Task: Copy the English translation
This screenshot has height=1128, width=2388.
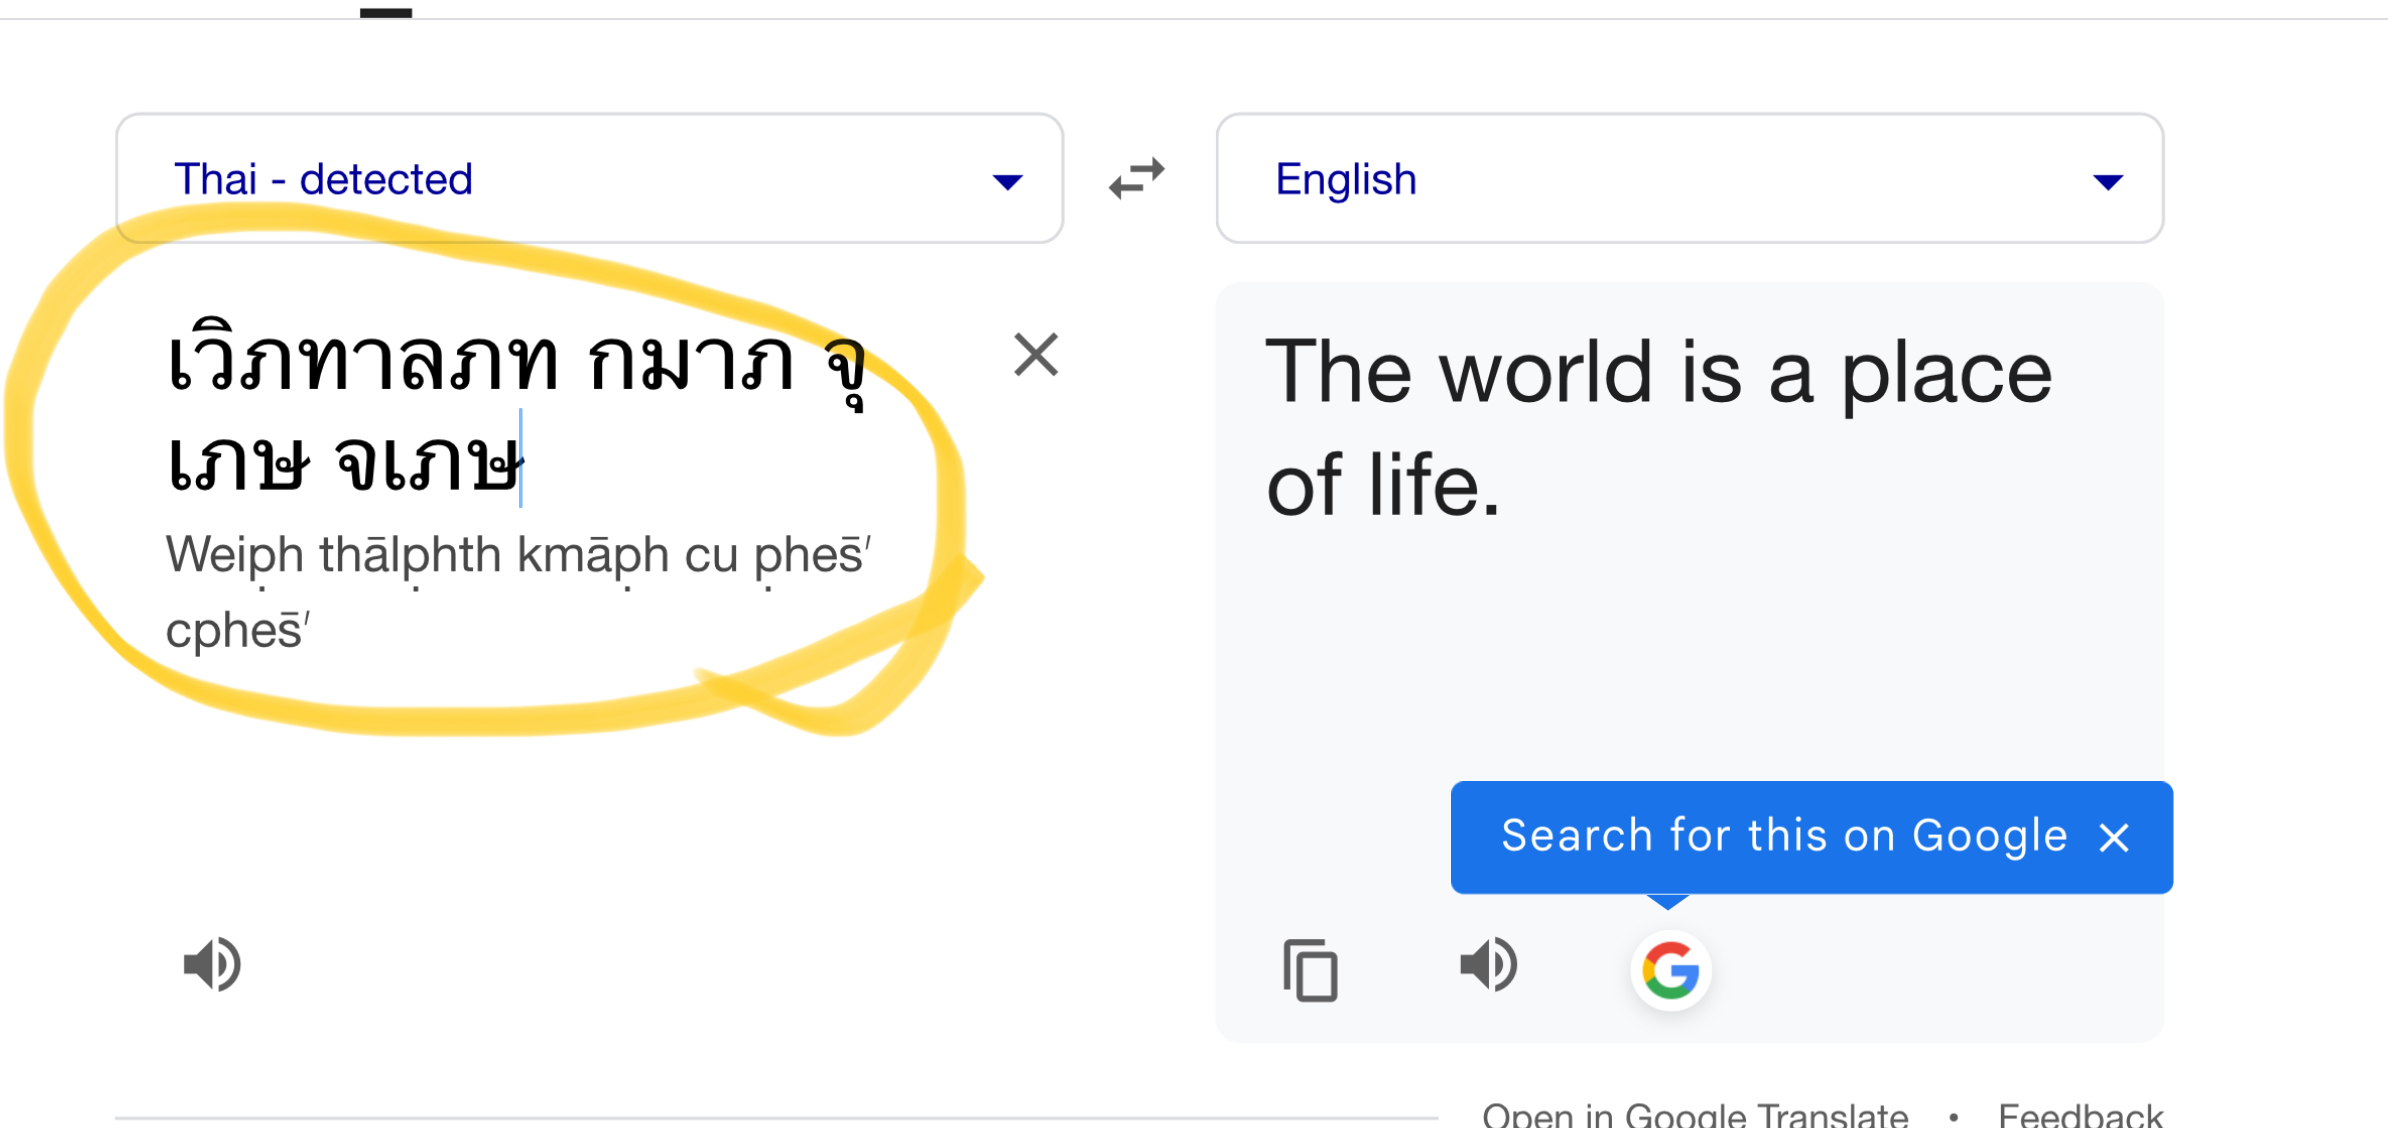Action: point(1310,969)
